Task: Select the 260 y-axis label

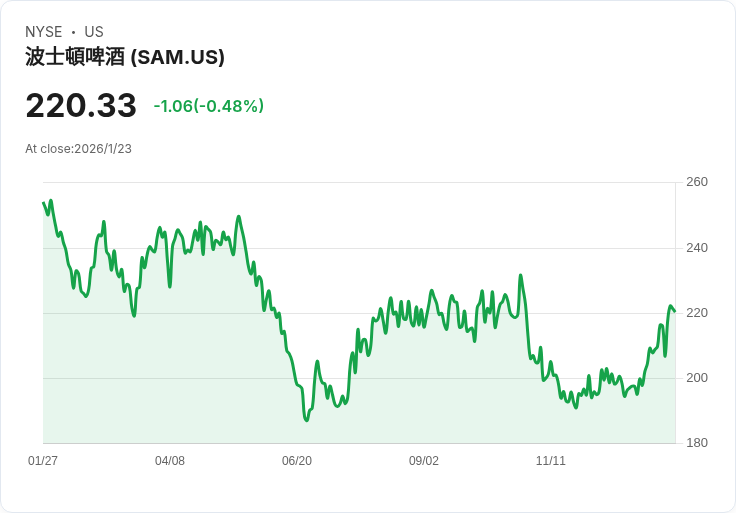Action: [696, 182]
